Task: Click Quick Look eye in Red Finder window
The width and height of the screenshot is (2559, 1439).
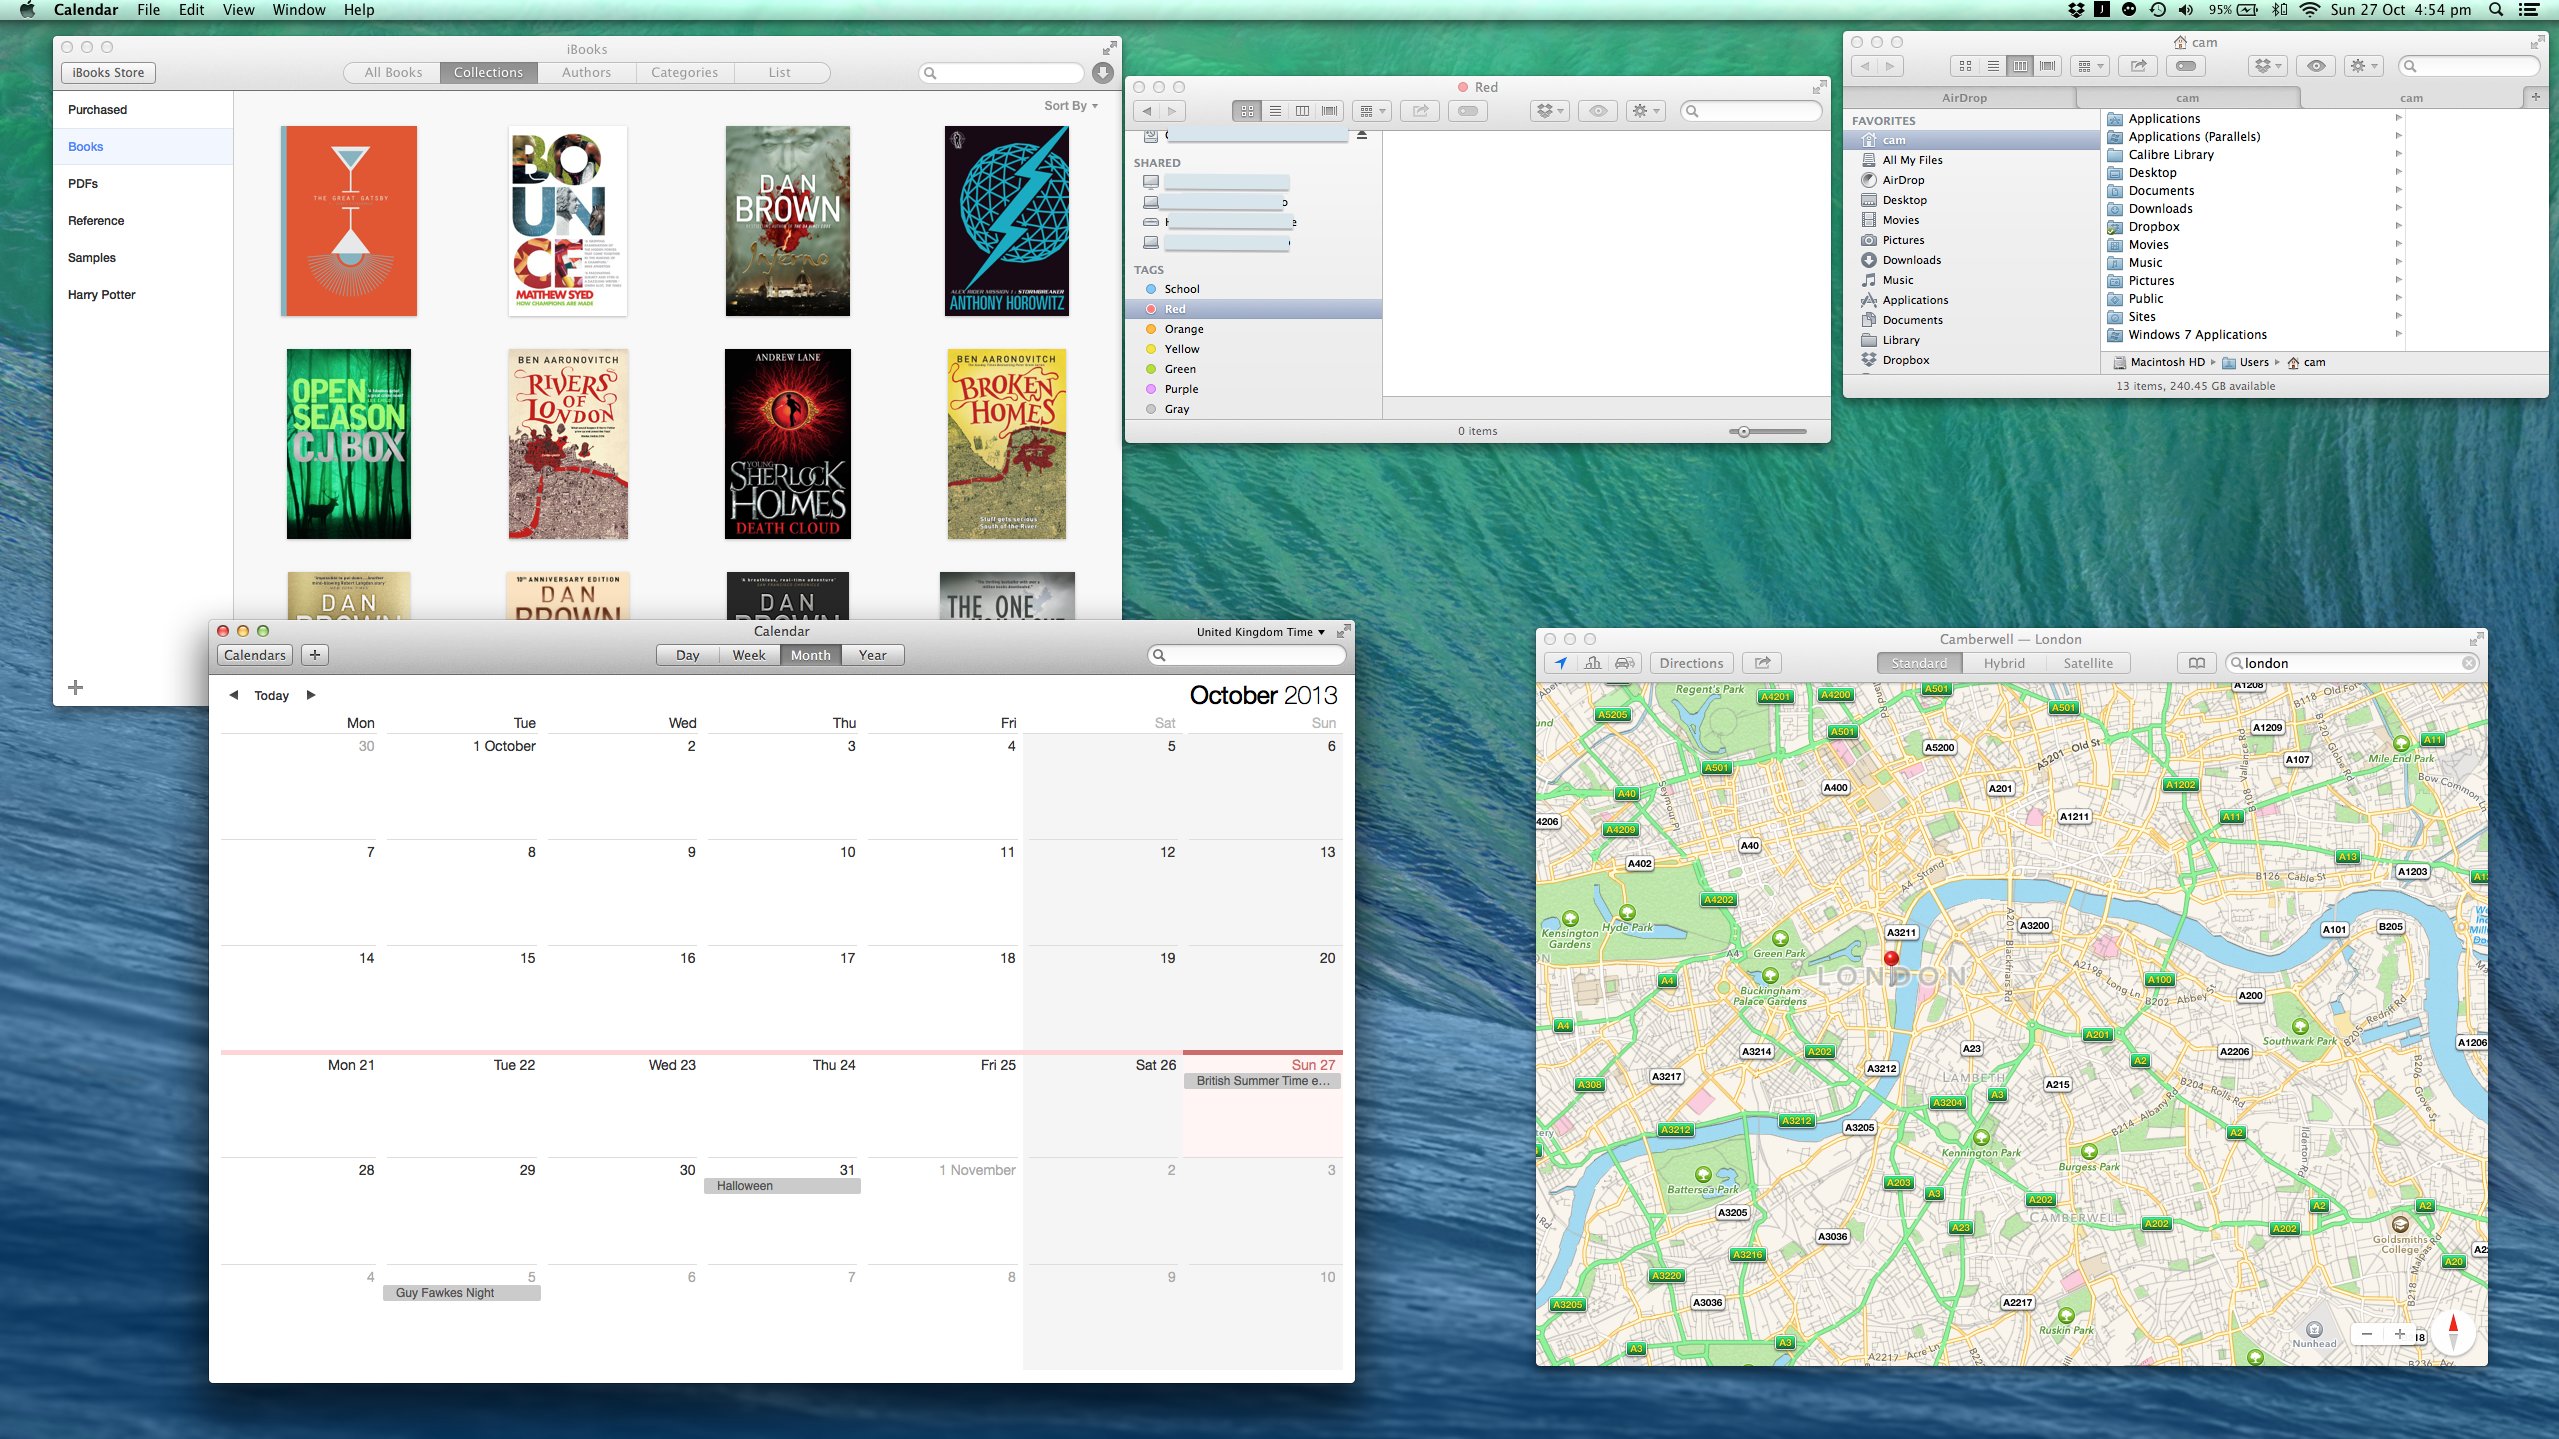Action: point(1598,111)
